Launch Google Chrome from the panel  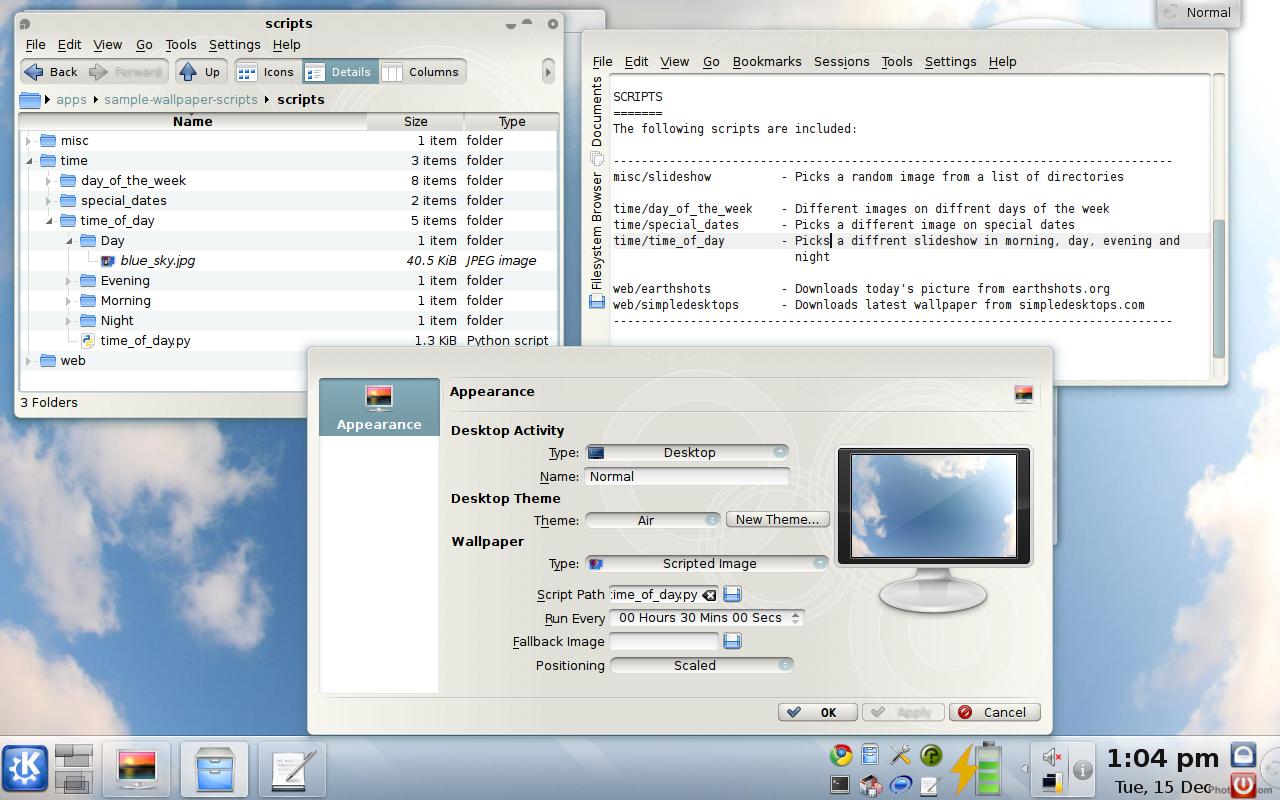pyautogui.click(x=841, y=755)
